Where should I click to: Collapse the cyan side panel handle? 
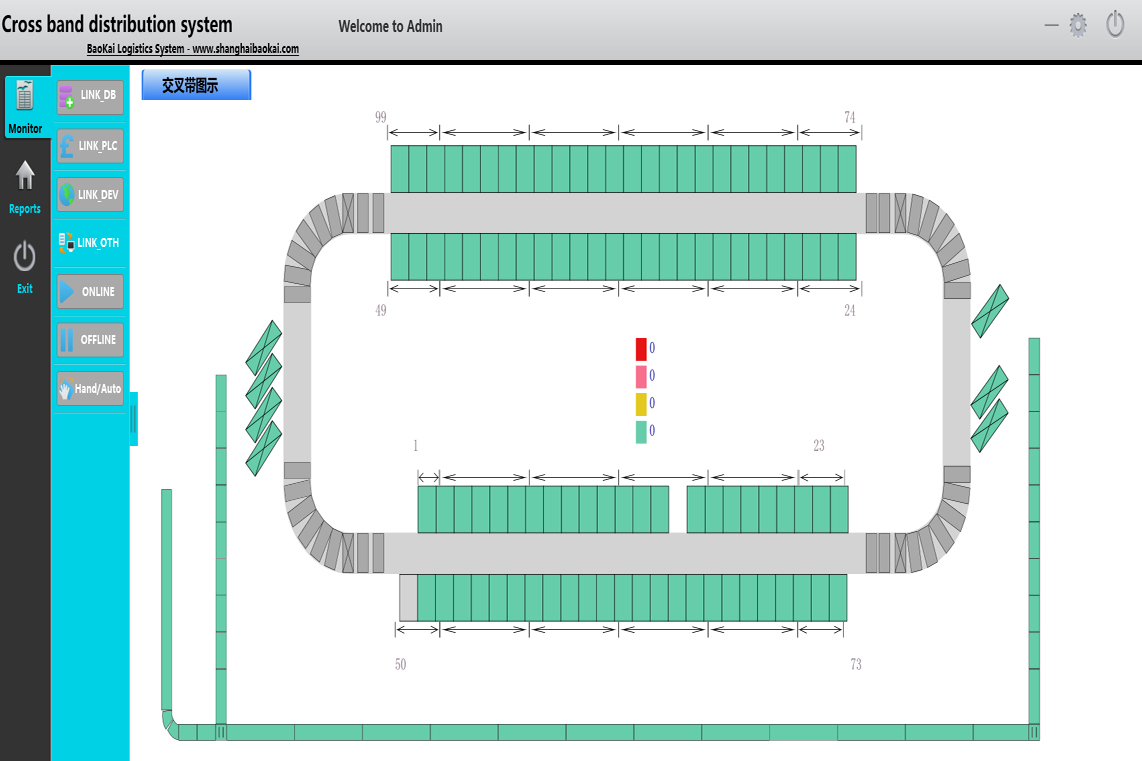(x=133, y=419)
